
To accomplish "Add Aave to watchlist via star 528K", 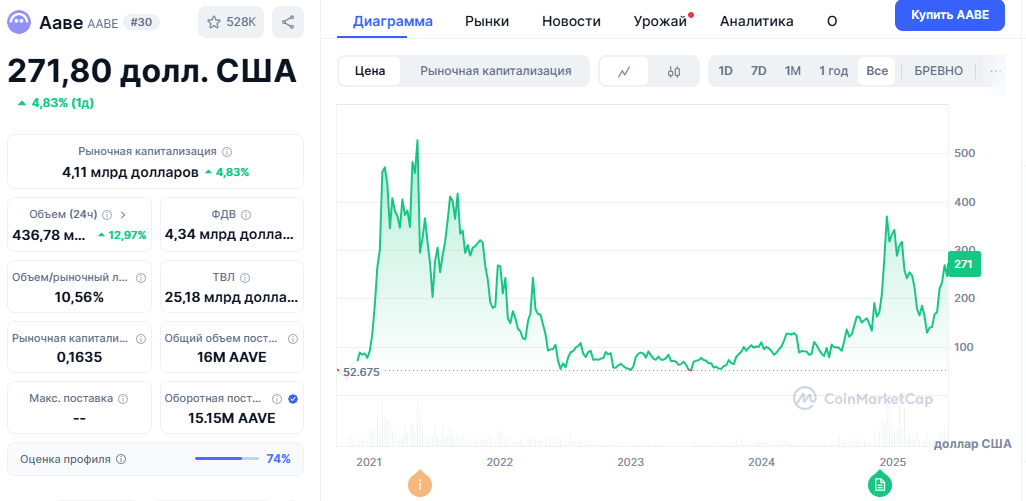I will (x=231, y=22).
